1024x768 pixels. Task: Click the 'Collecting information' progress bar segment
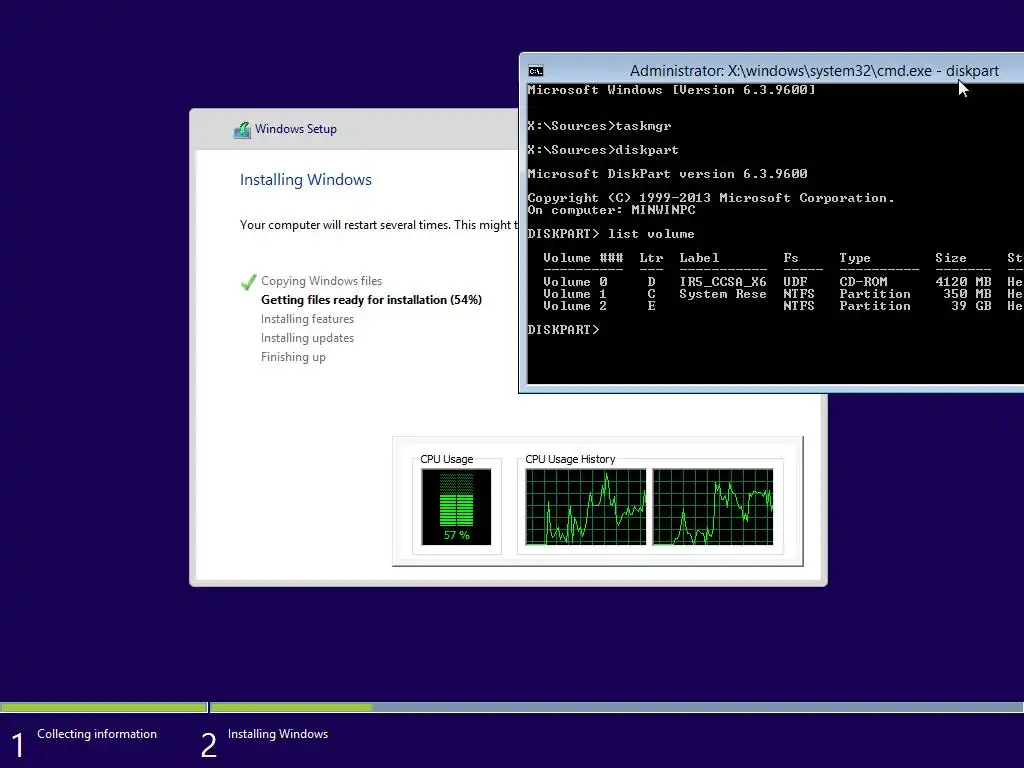(104, 707)
